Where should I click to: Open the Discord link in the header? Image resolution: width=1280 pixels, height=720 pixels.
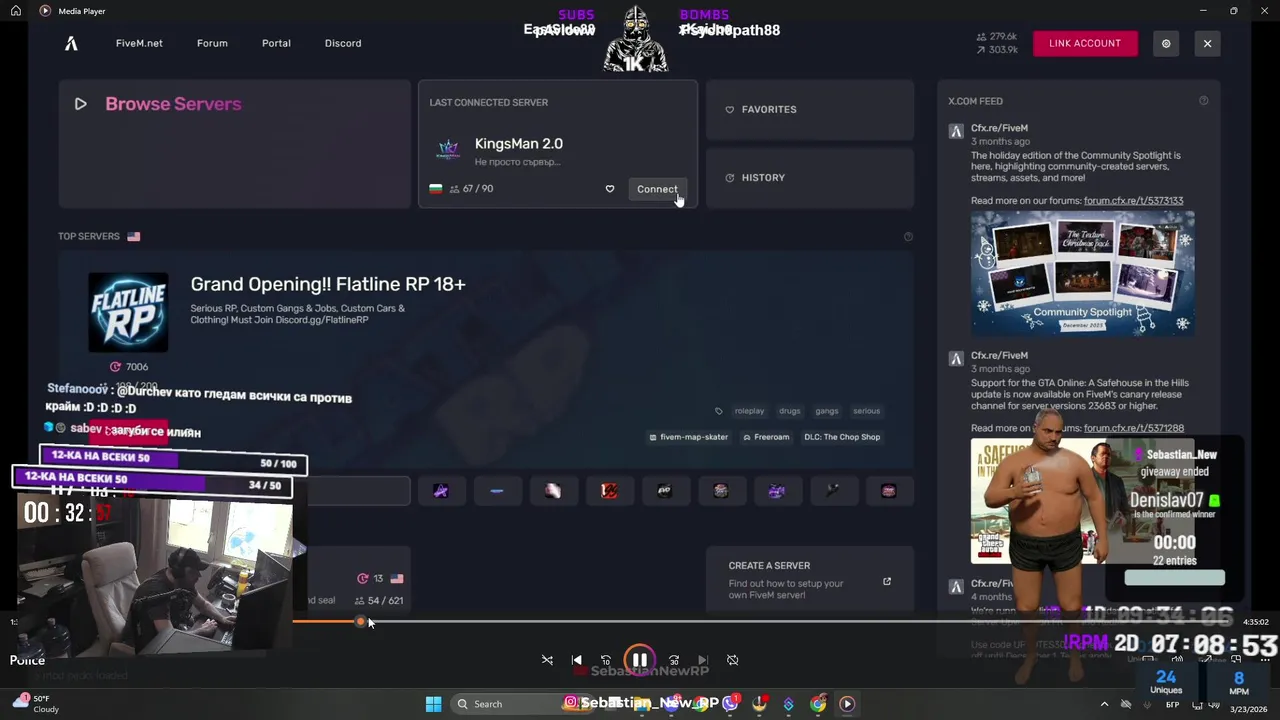coord(343,43)
